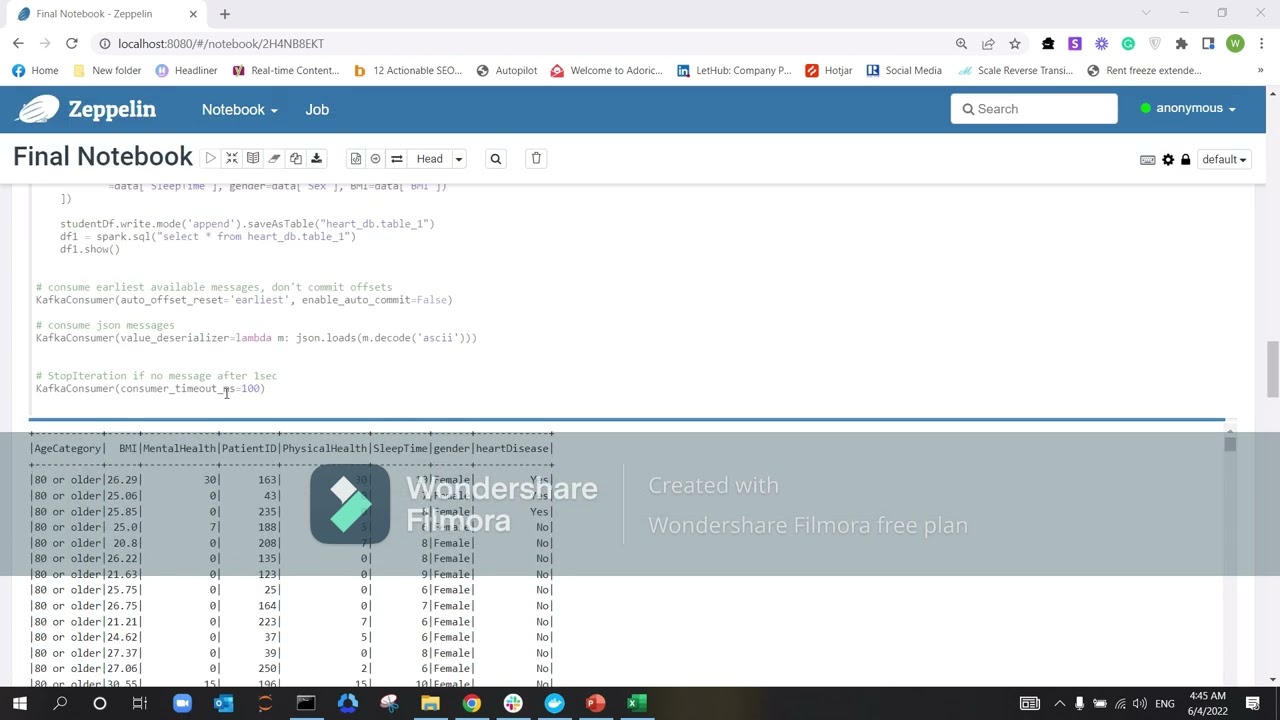Click the page vertical scrollbar thumb
This screenshot has height=720, width=1280.
1272,368
